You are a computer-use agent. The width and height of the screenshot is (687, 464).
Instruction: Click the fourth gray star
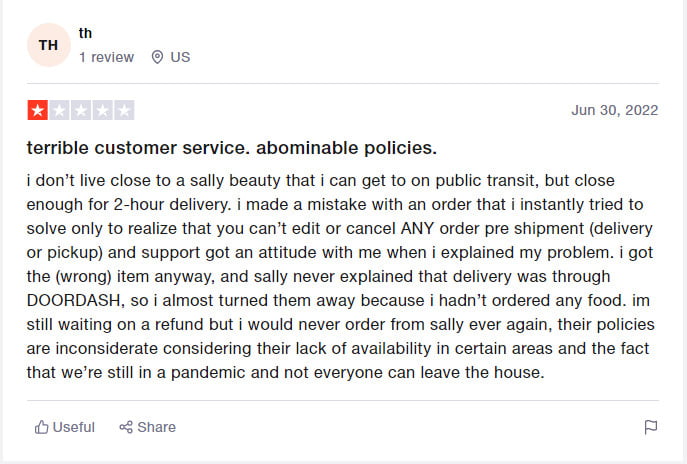pos(103,110)
